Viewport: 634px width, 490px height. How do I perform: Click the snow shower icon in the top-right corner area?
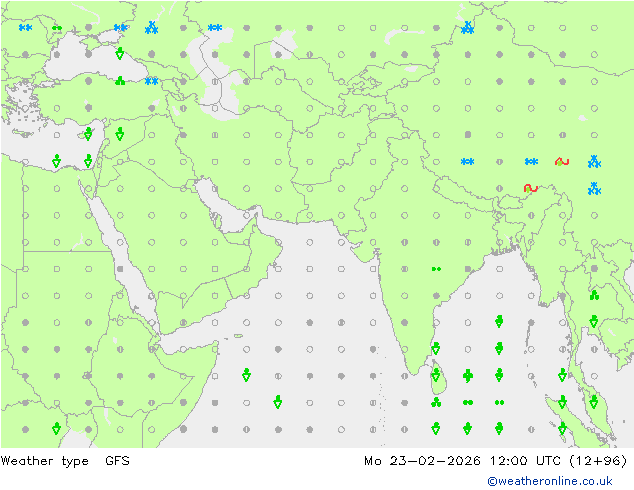(467, 28)
